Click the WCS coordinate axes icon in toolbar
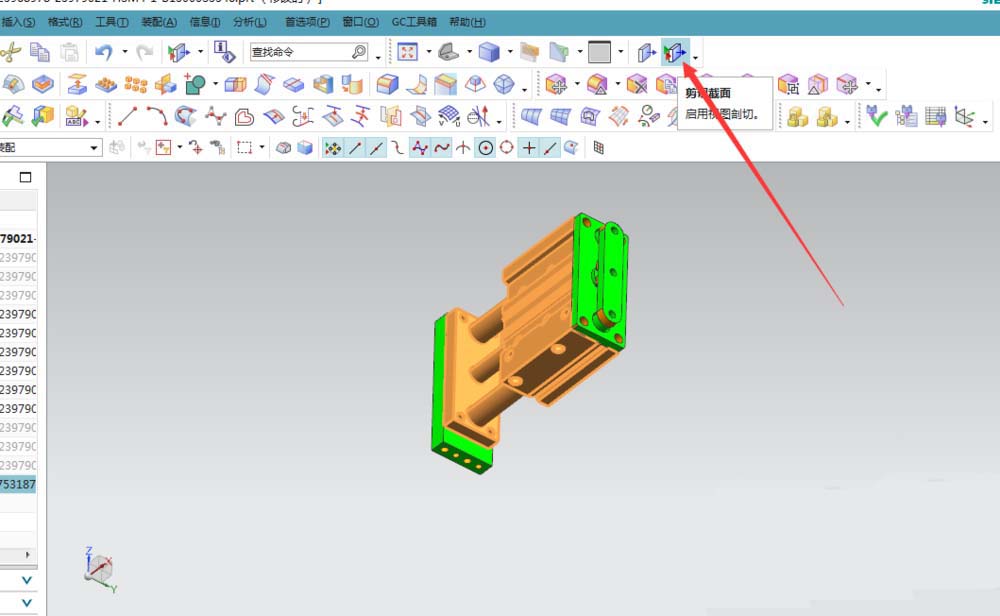The image size is (1000, 616). pyautogui.click(x=964, y=117)
